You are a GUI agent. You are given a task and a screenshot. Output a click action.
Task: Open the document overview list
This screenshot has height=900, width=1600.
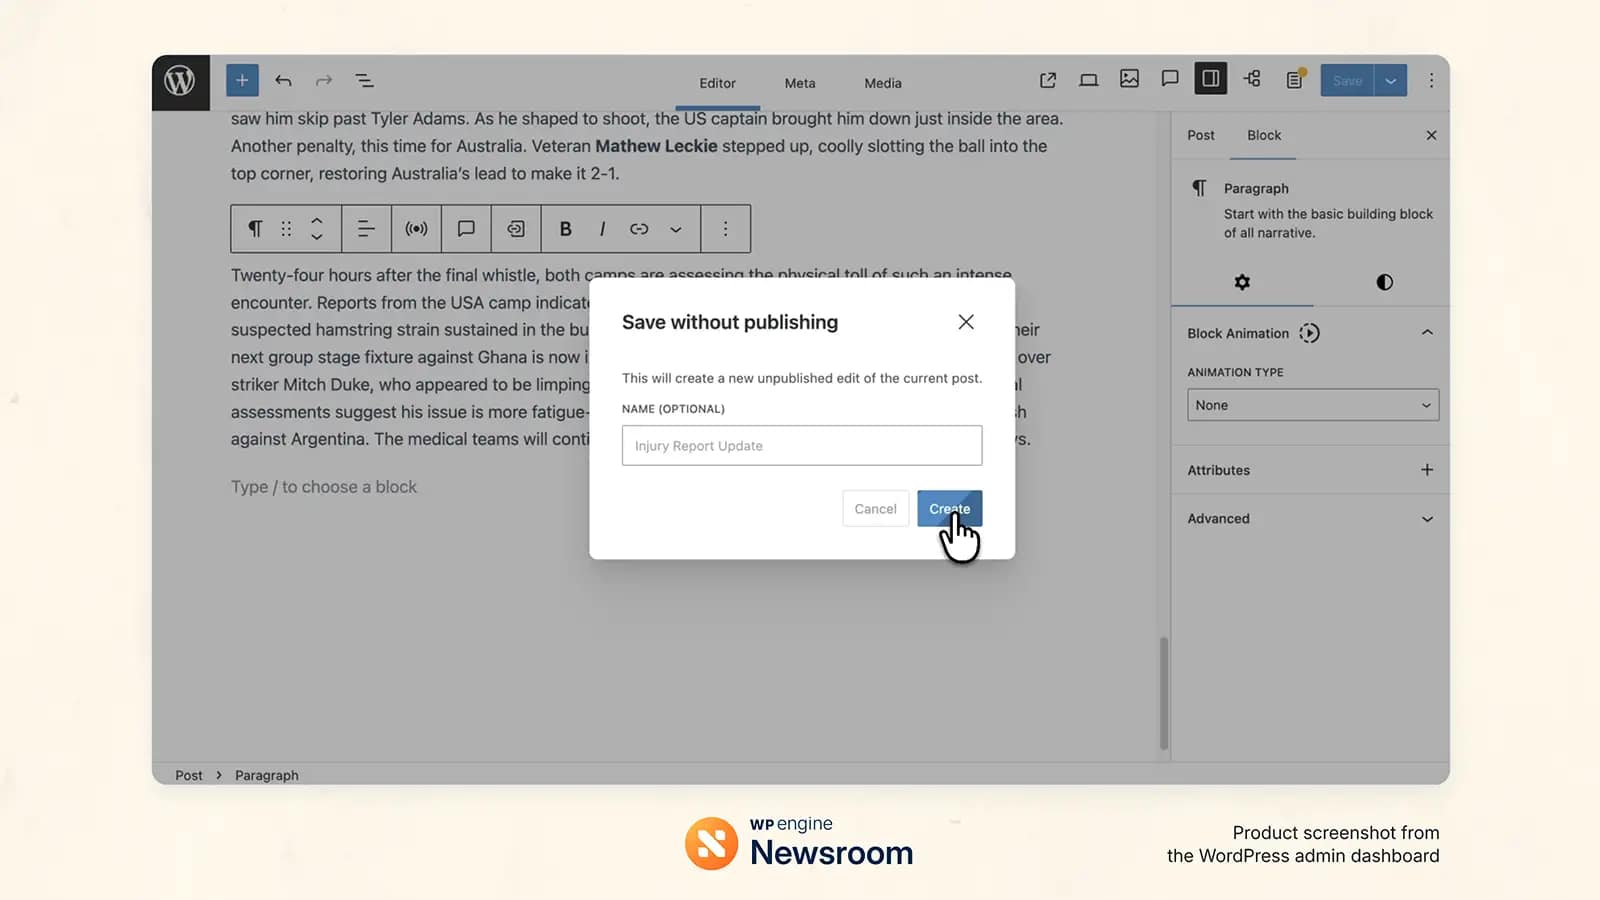coord(364,80)
